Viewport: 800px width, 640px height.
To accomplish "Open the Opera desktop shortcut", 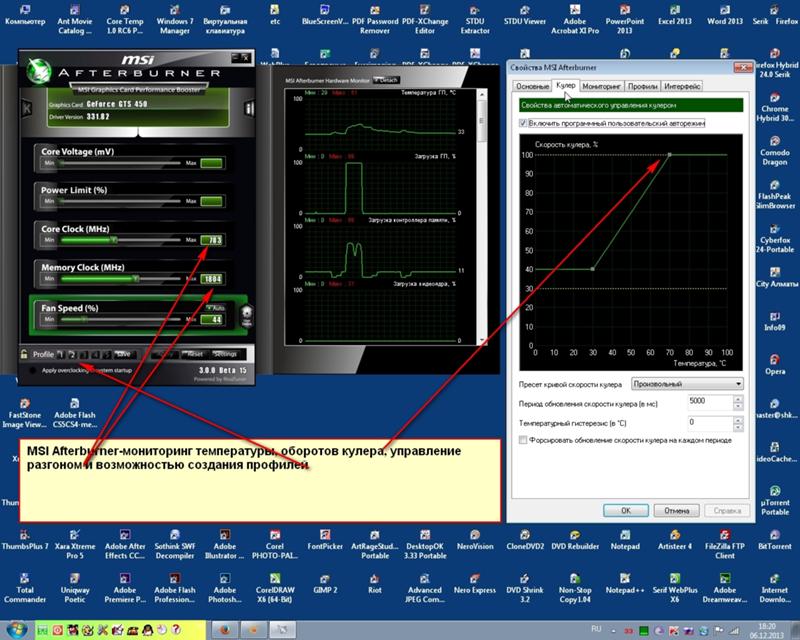I will [x=774, y=364].
